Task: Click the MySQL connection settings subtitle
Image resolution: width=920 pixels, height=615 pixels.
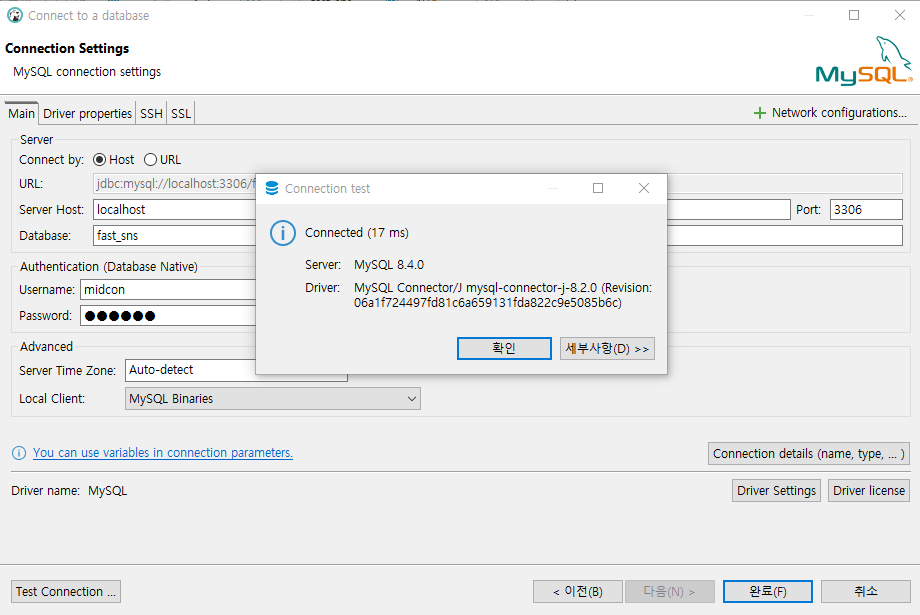Action: 87,72
